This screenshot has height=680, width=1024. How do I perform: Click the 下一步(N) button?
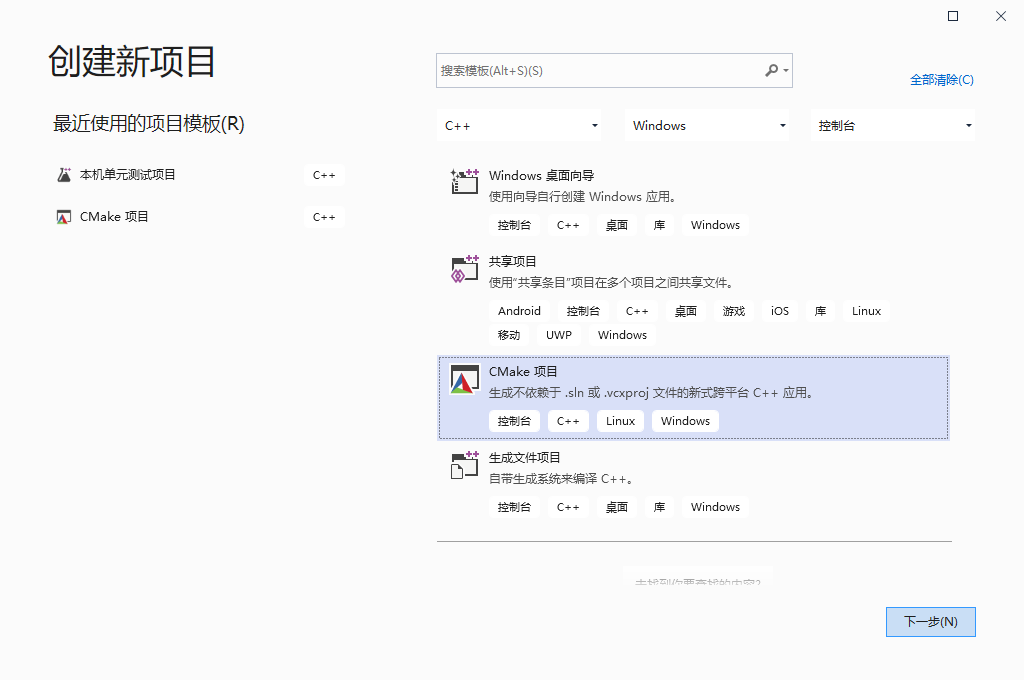[x=931, y=622]
